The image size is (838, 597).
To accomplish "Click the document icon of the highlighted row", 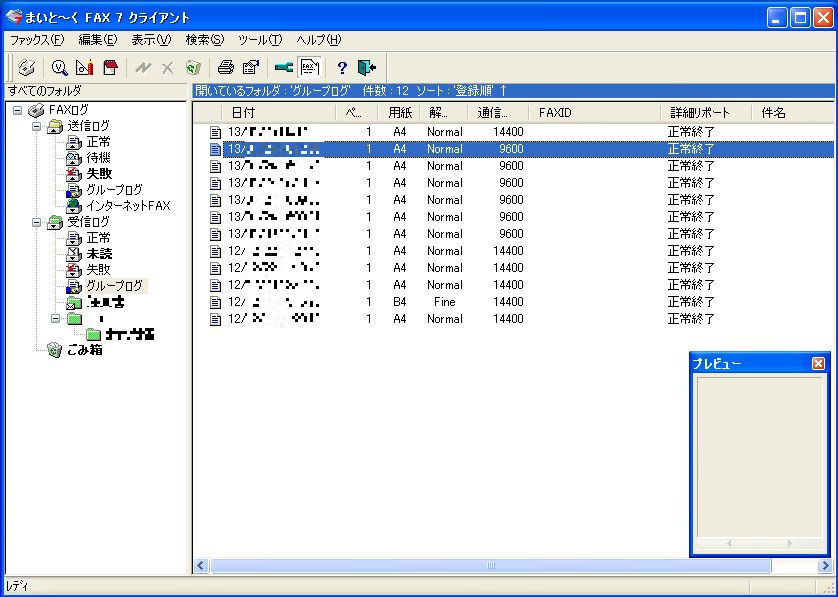I will click(x=215, y=149).
